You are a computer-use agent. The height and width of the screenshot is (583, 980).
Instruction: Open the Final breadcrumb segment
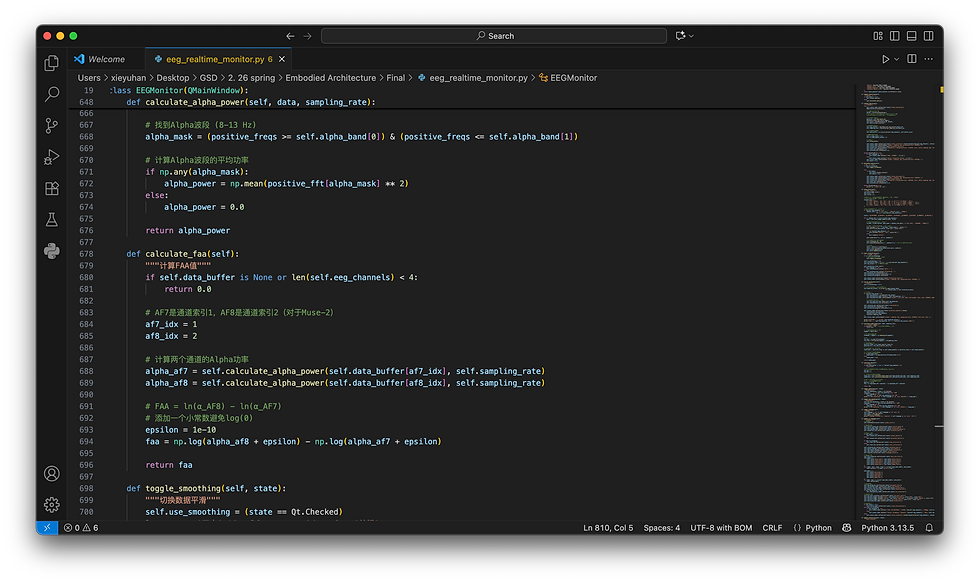click(396, 77)
